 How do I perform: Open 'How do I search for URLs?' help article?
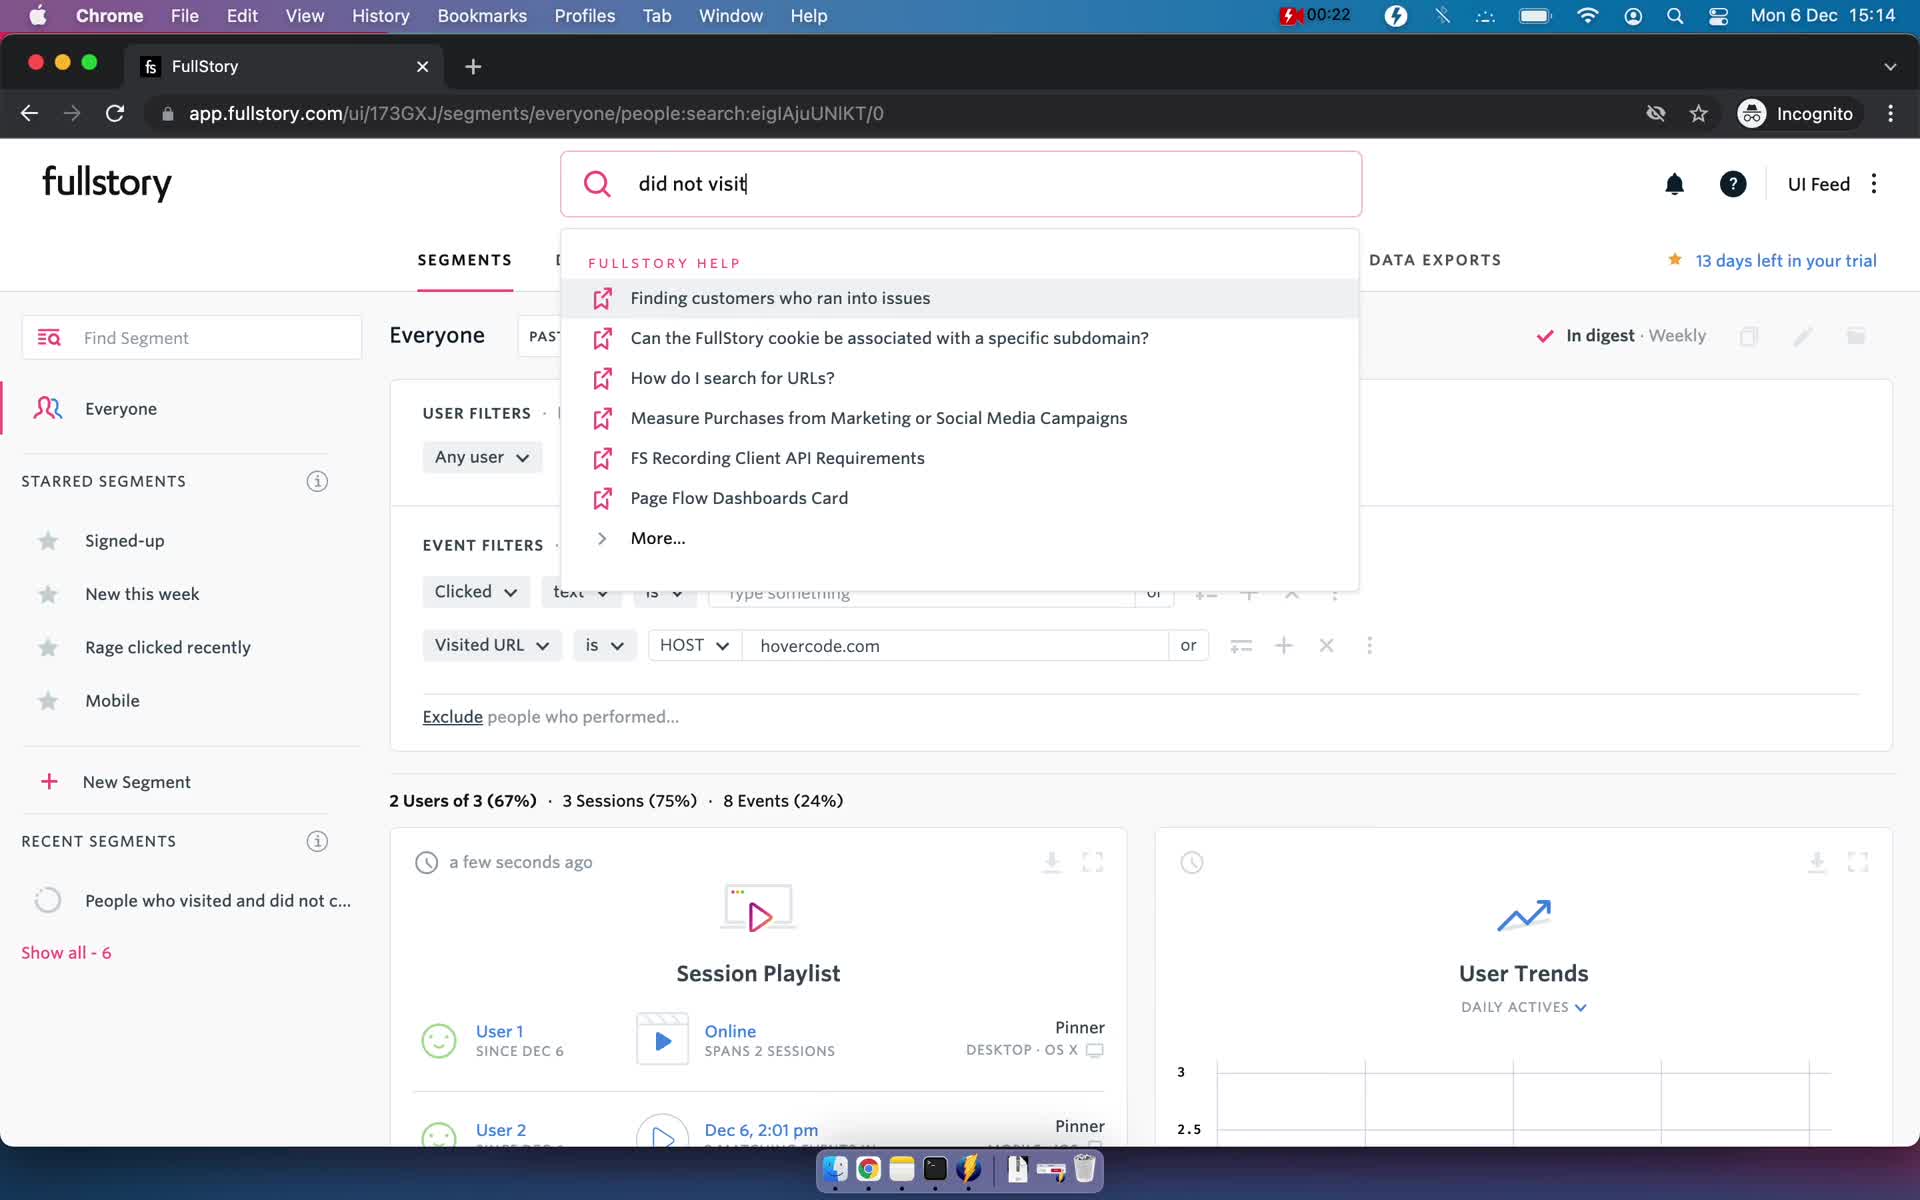959,378
